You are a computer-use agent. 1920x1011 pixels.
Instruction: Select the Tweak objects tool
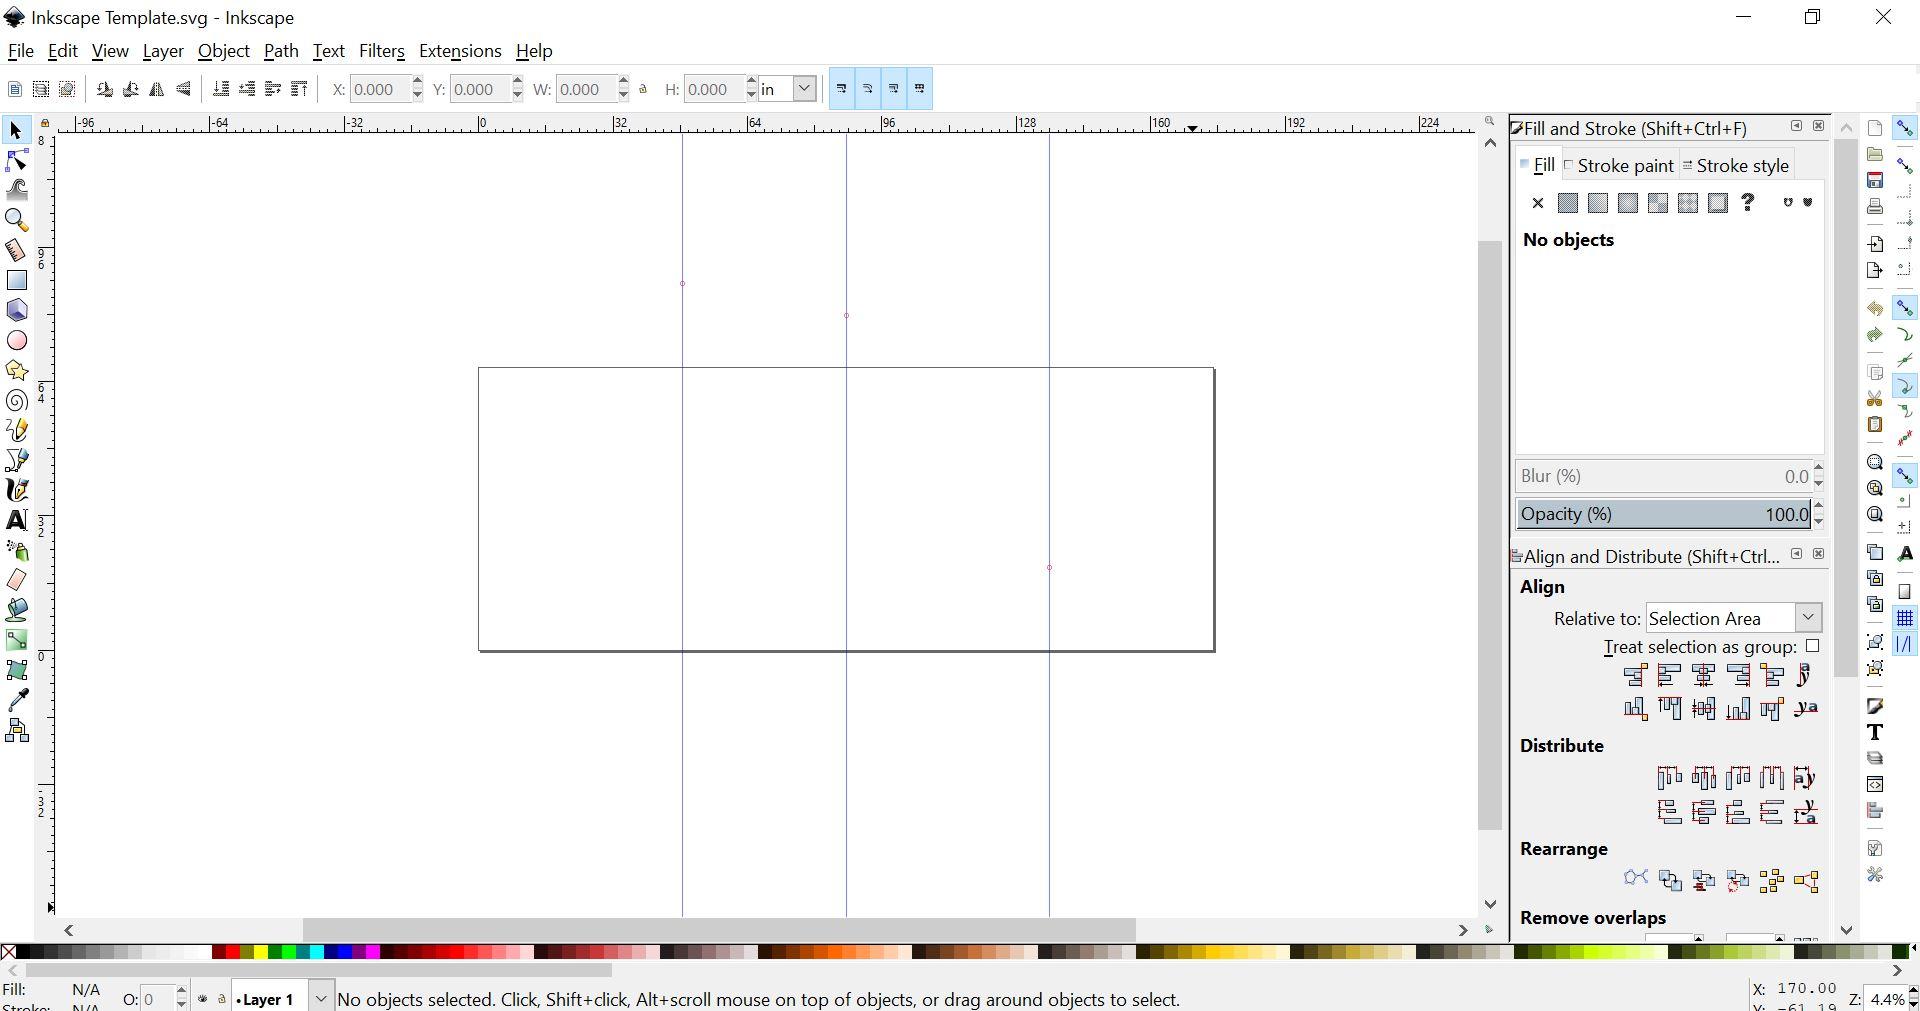tap(17, 190)
